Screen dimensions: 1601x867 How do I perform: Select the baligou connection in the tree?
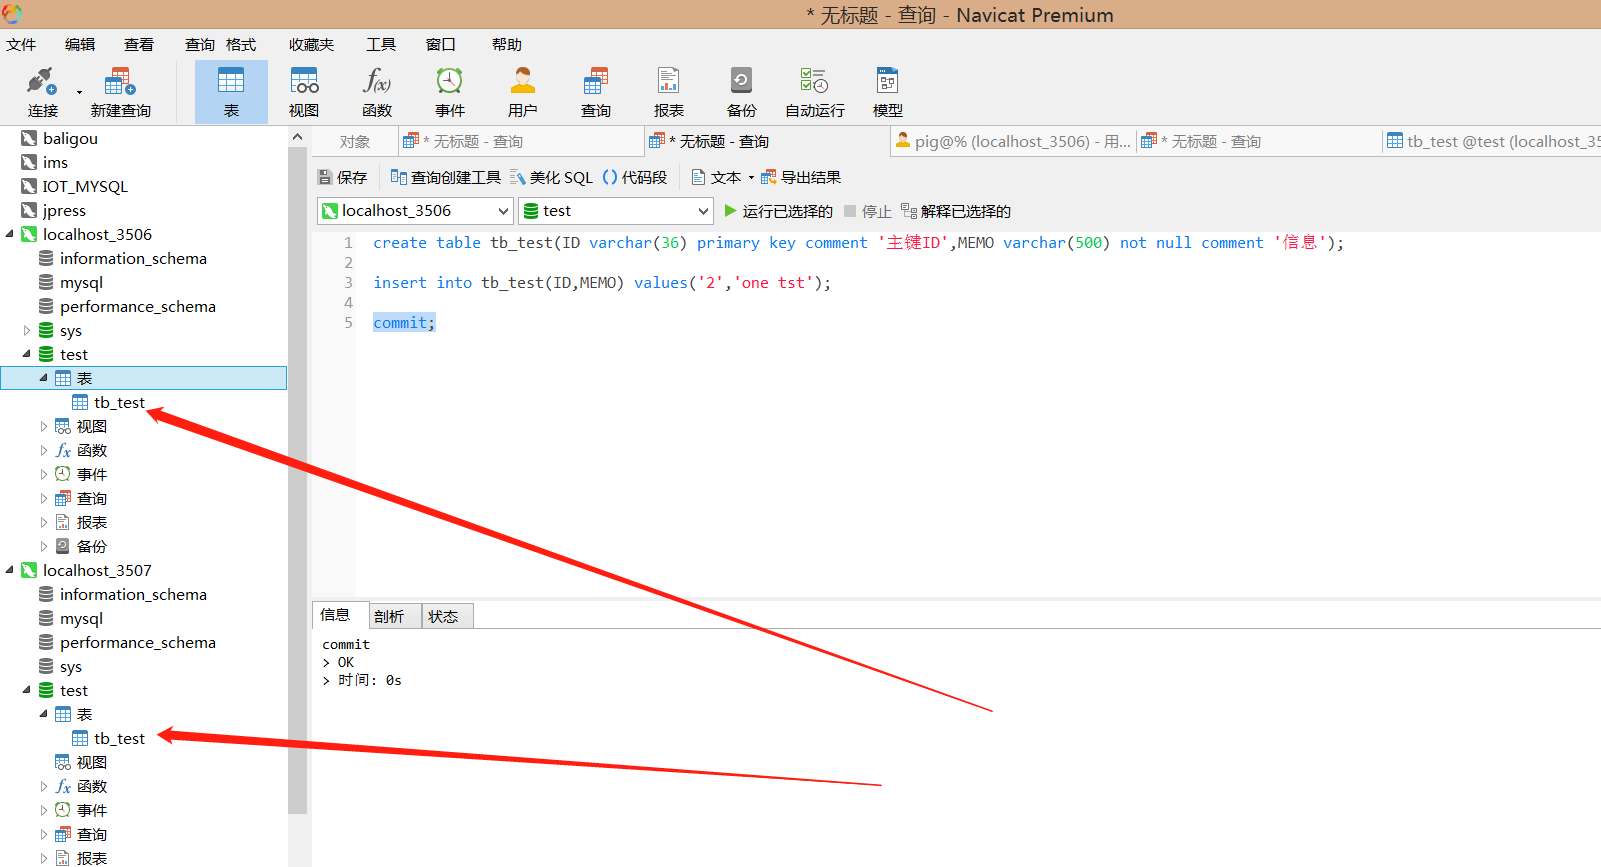(x=70, y=138)
